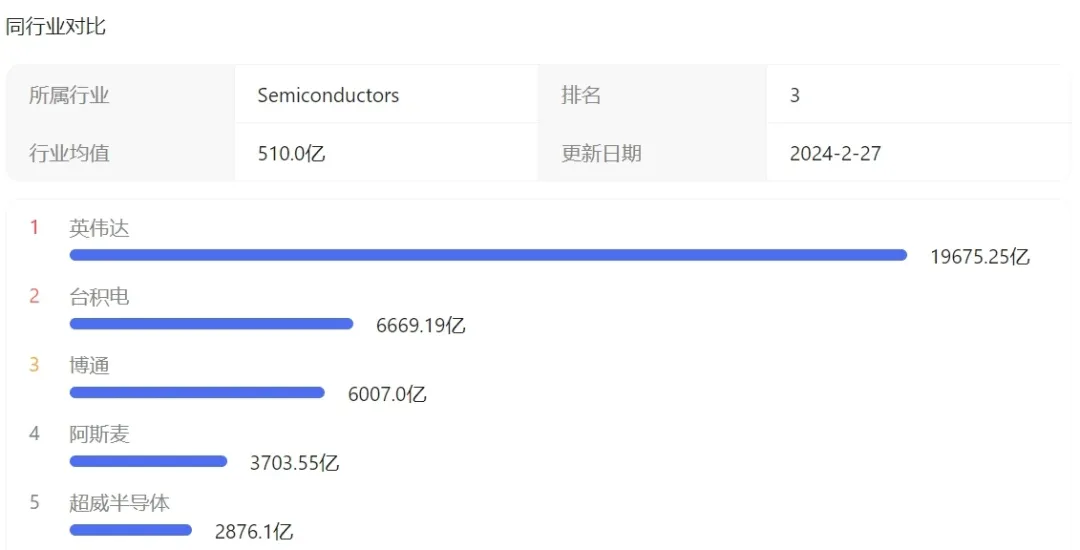Click the 博通 blue bar
Screen dimensions: 1080x550
click(197, 393)
